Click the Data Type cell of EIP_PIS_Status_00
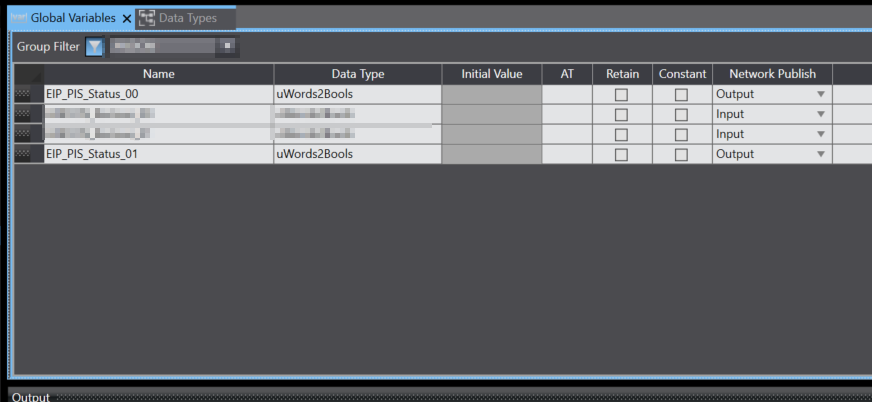Image resolution: width=872 pixels, height=402 pixels. (357, 94)
